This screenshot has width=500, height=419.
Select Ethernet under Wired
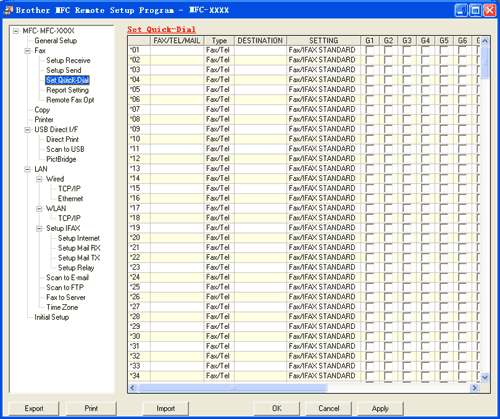coord(70,199)
